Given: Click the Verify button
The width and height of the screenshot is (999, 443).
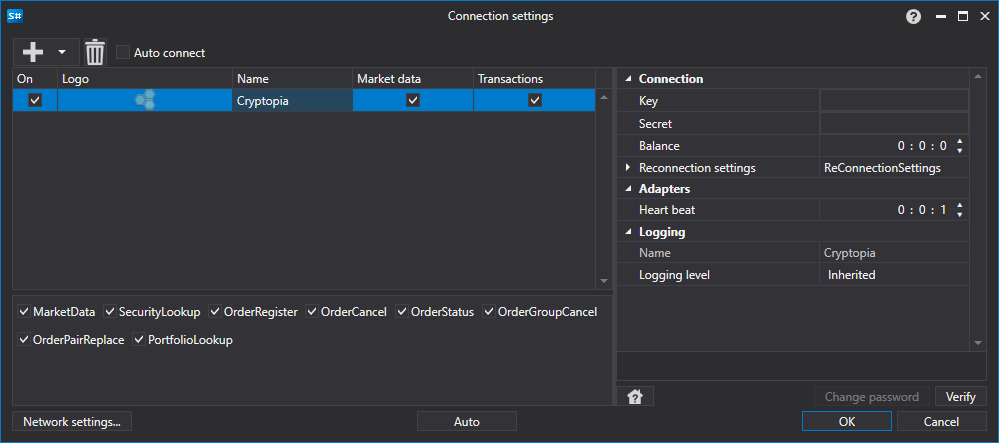Looking at the screenshot, I should (x=961, y=396).
